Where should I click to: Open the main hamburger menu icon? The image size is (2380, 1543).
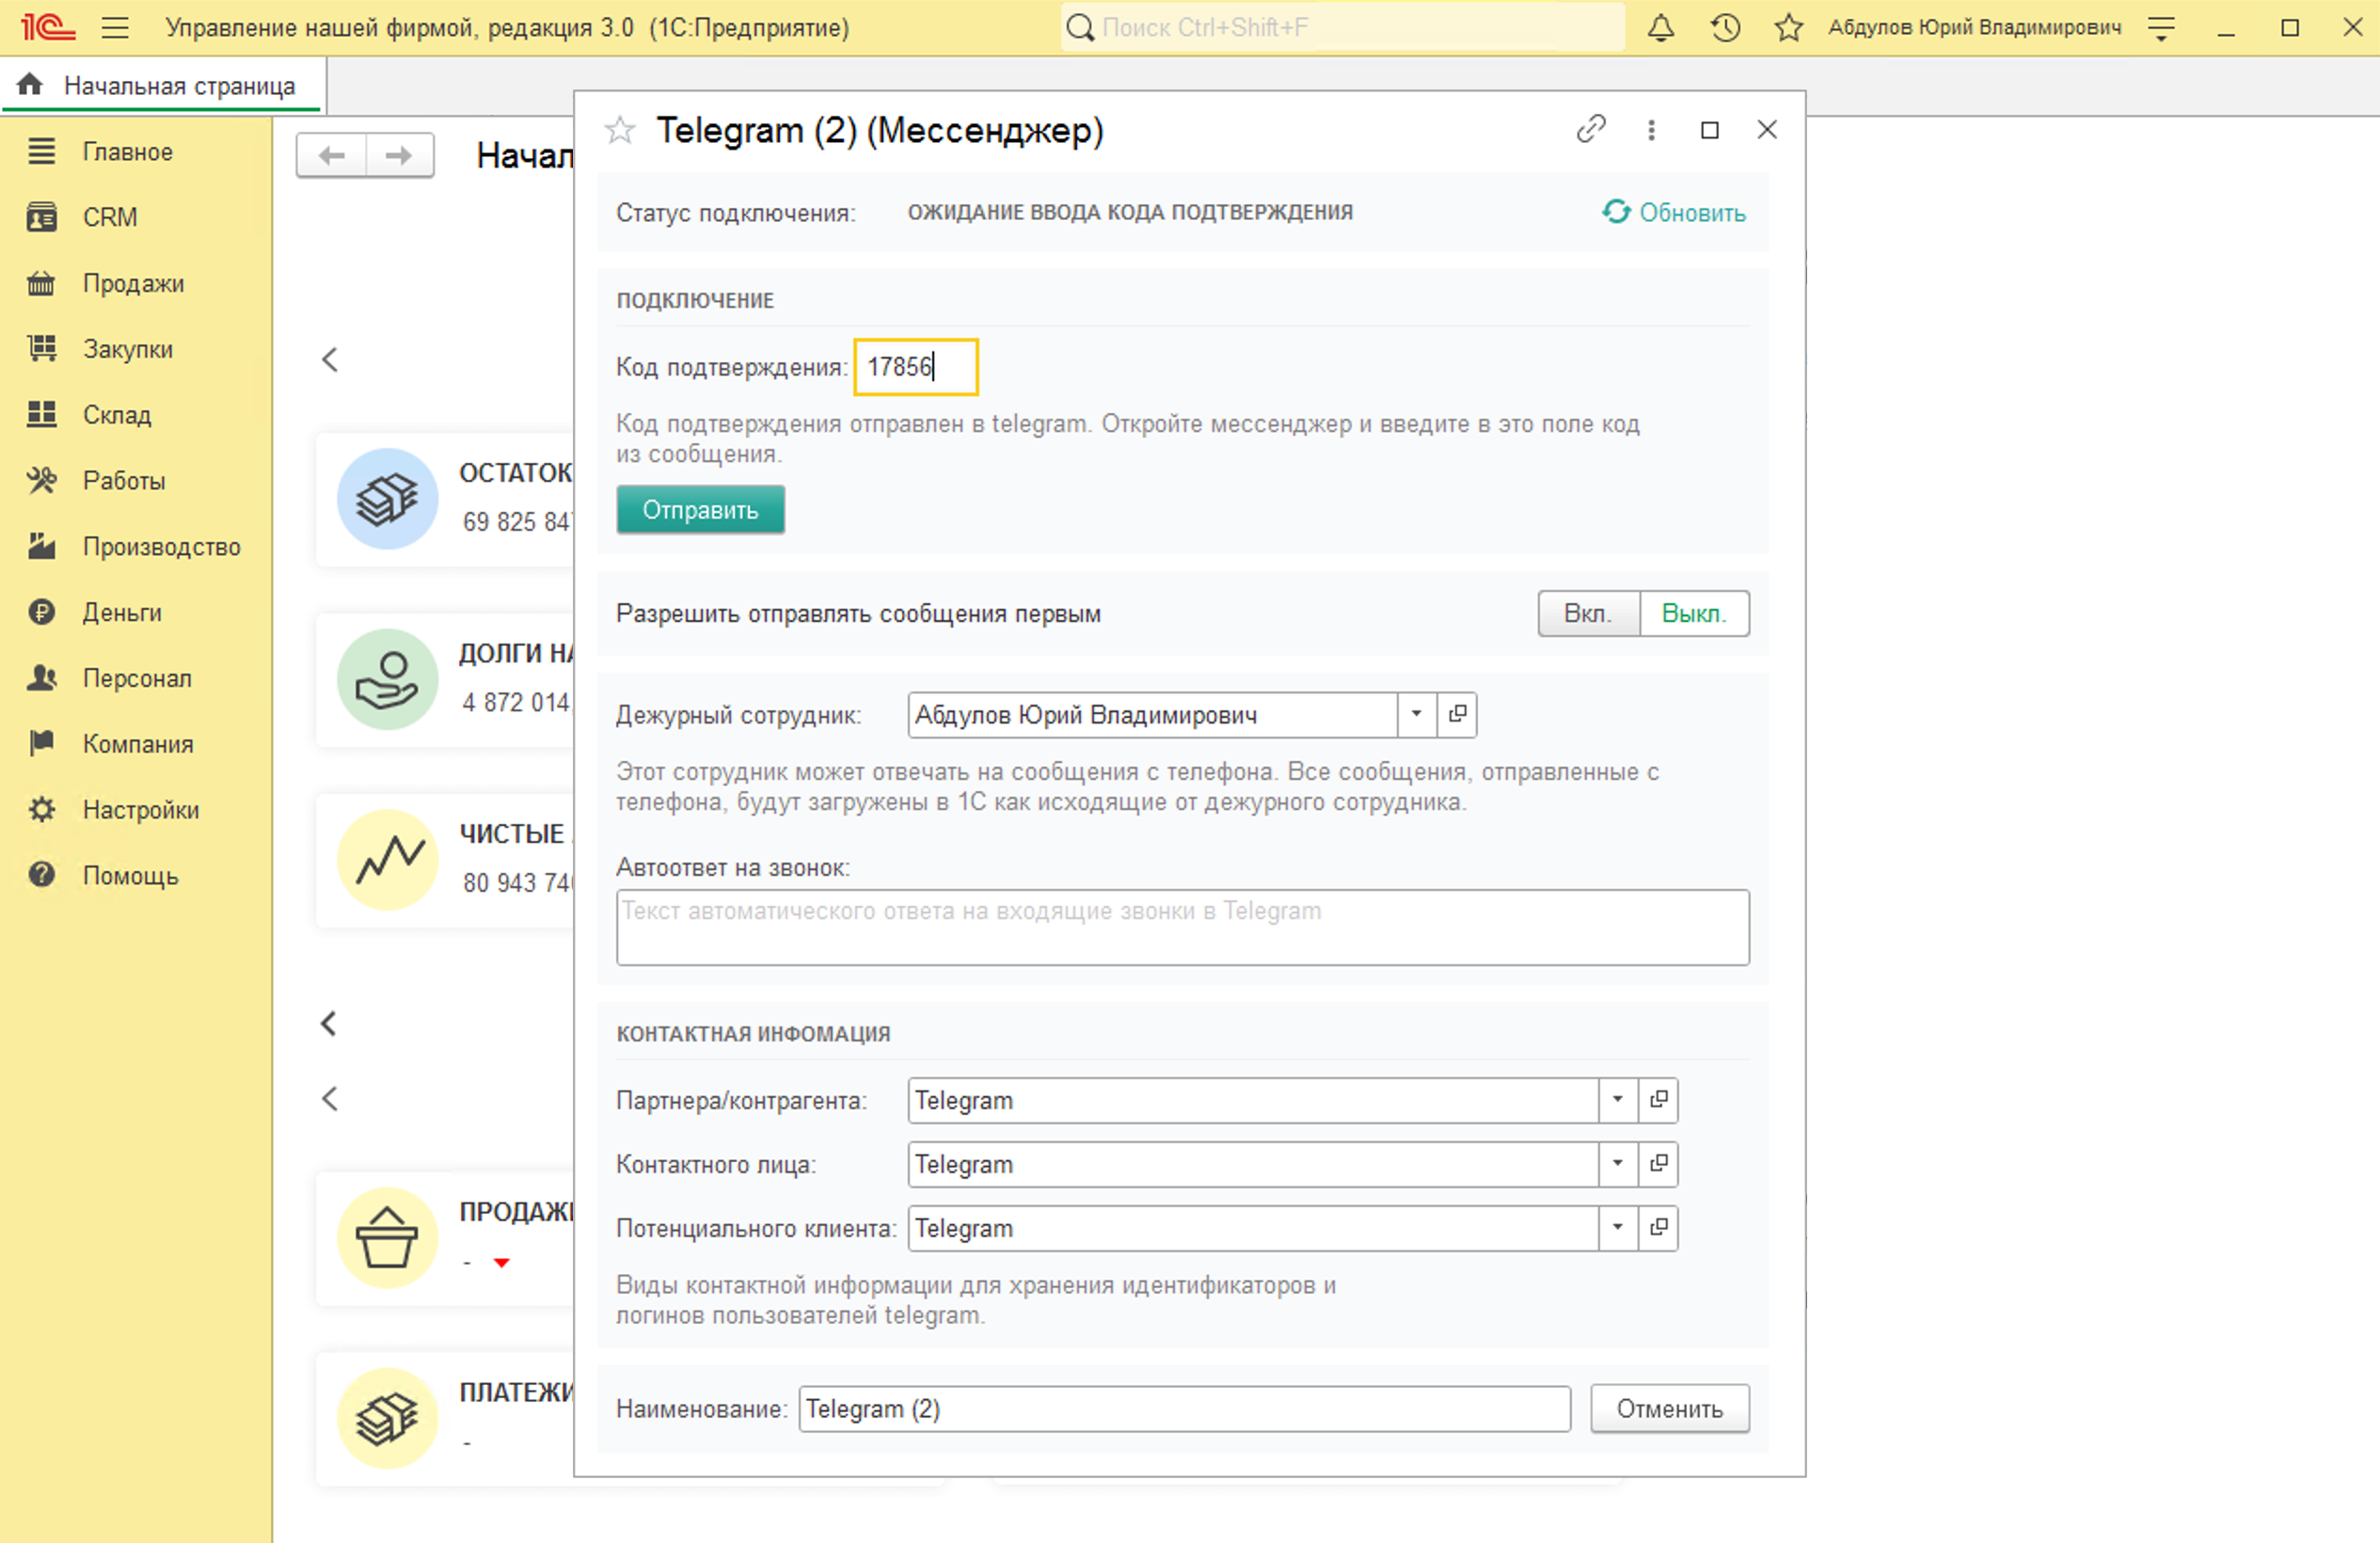coord(115,28)
